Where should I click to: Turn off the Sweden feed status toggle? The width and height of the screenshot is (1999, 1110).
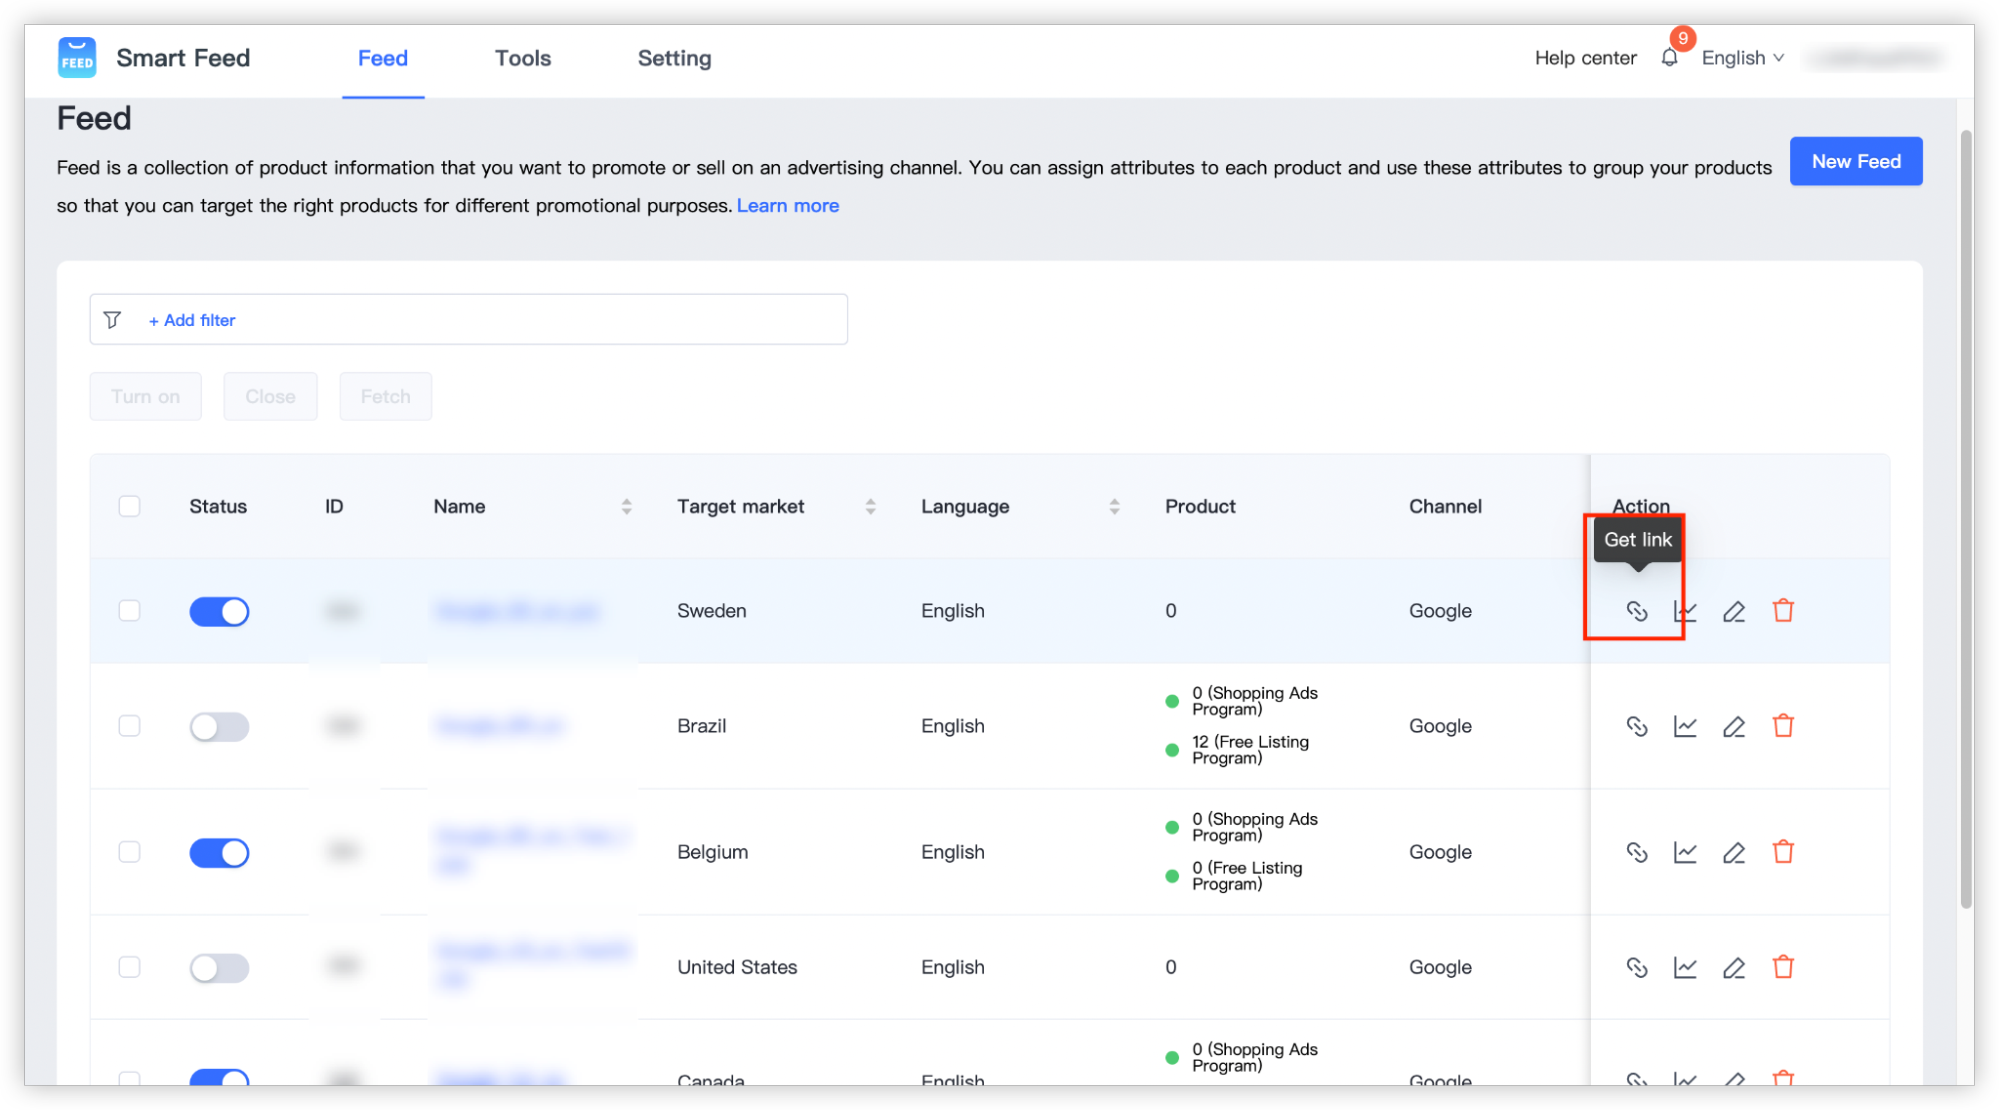(x=219, y=611)
